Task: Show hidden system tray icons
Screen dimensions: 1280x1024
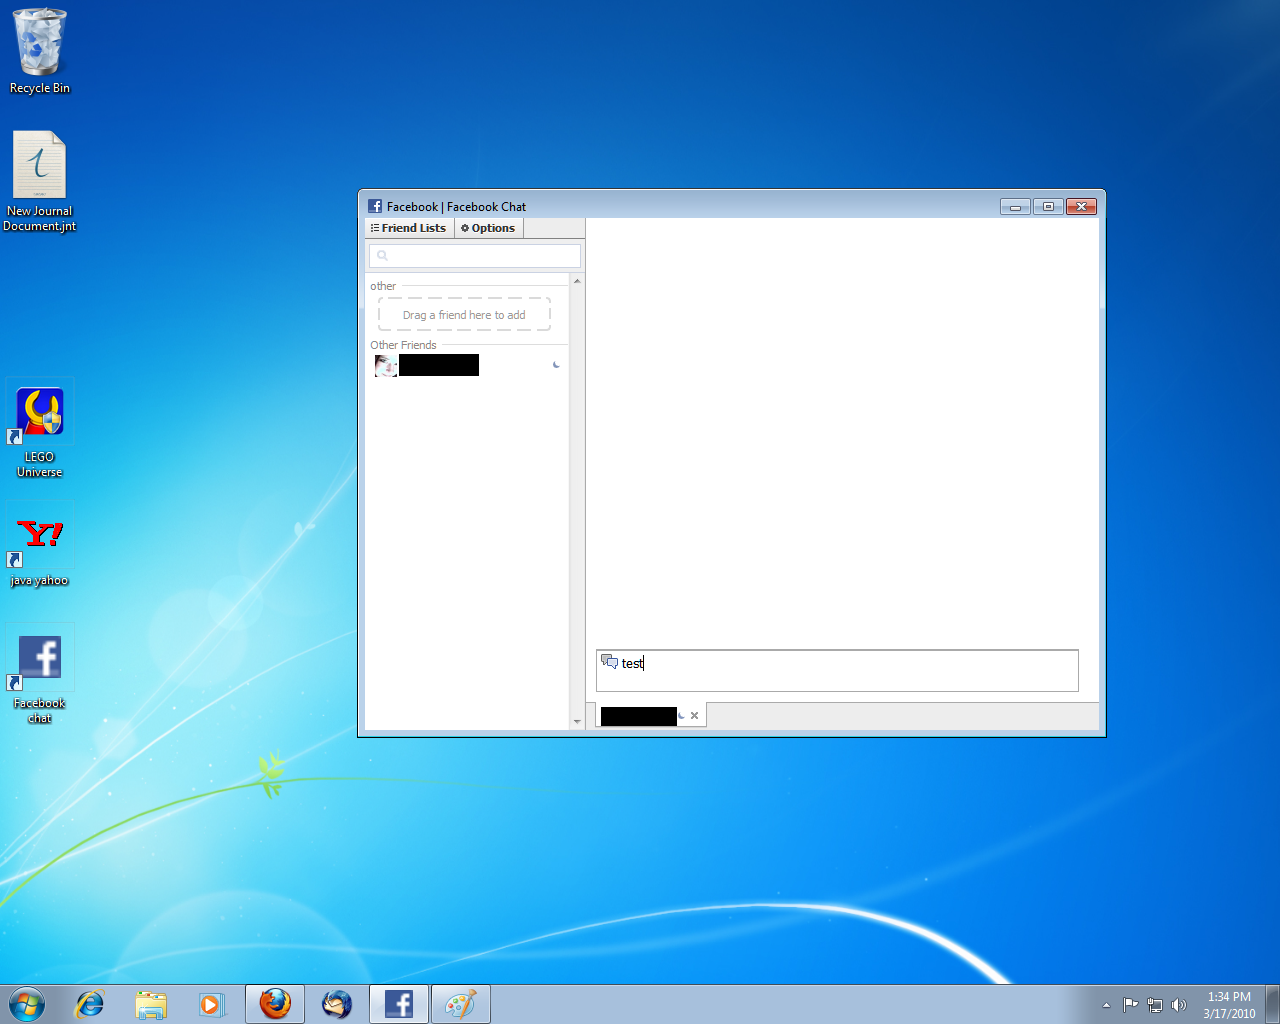Action: pyautogui.click(x=1106, y=1005)
